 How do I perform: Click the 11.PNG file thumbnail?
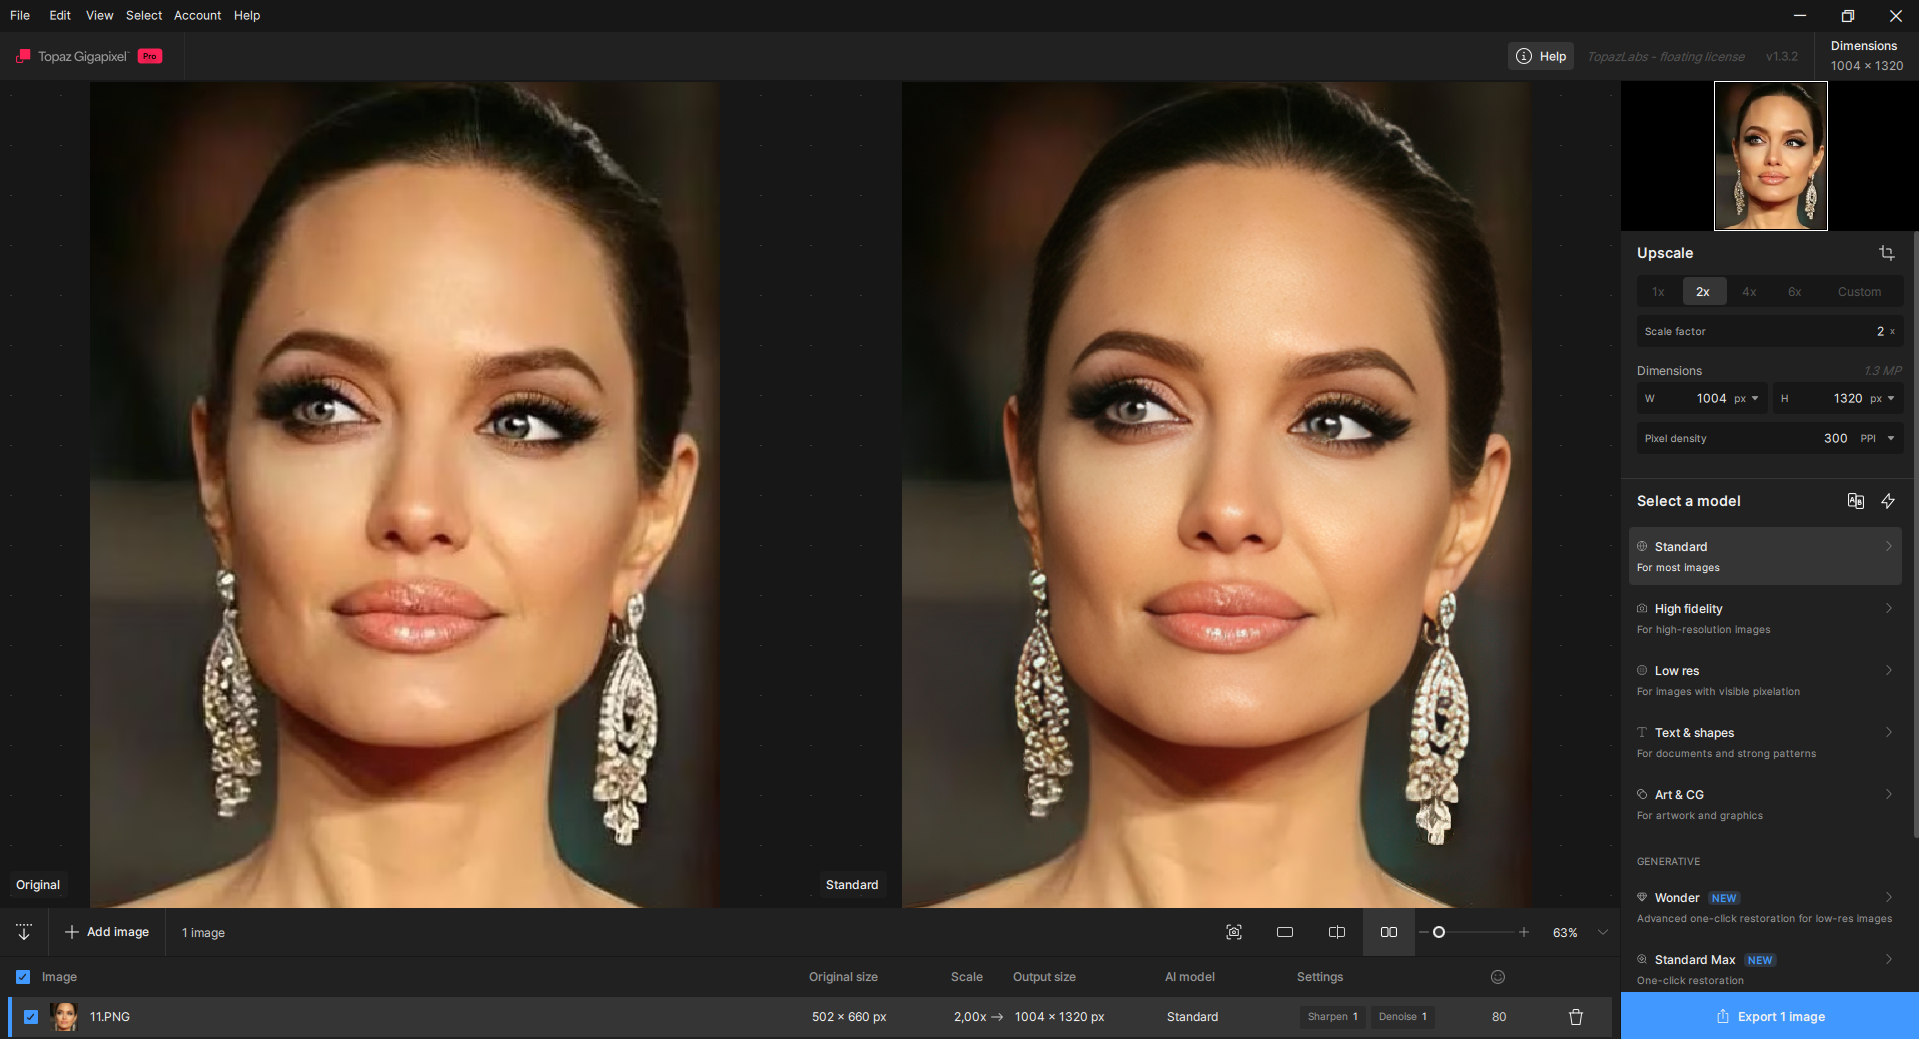click(x=65, y=1017)
